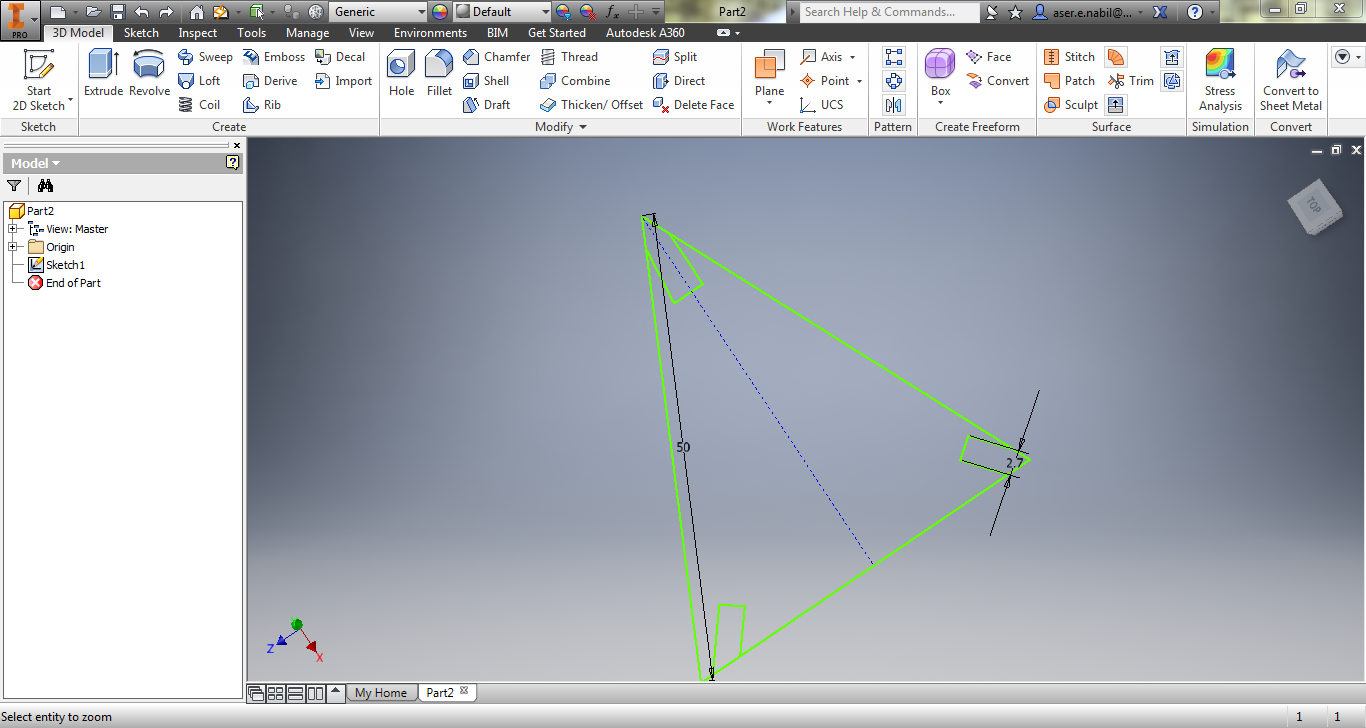Open the Axis dropdown arrow
1366x728 pixels.
(x=852, y=57)
